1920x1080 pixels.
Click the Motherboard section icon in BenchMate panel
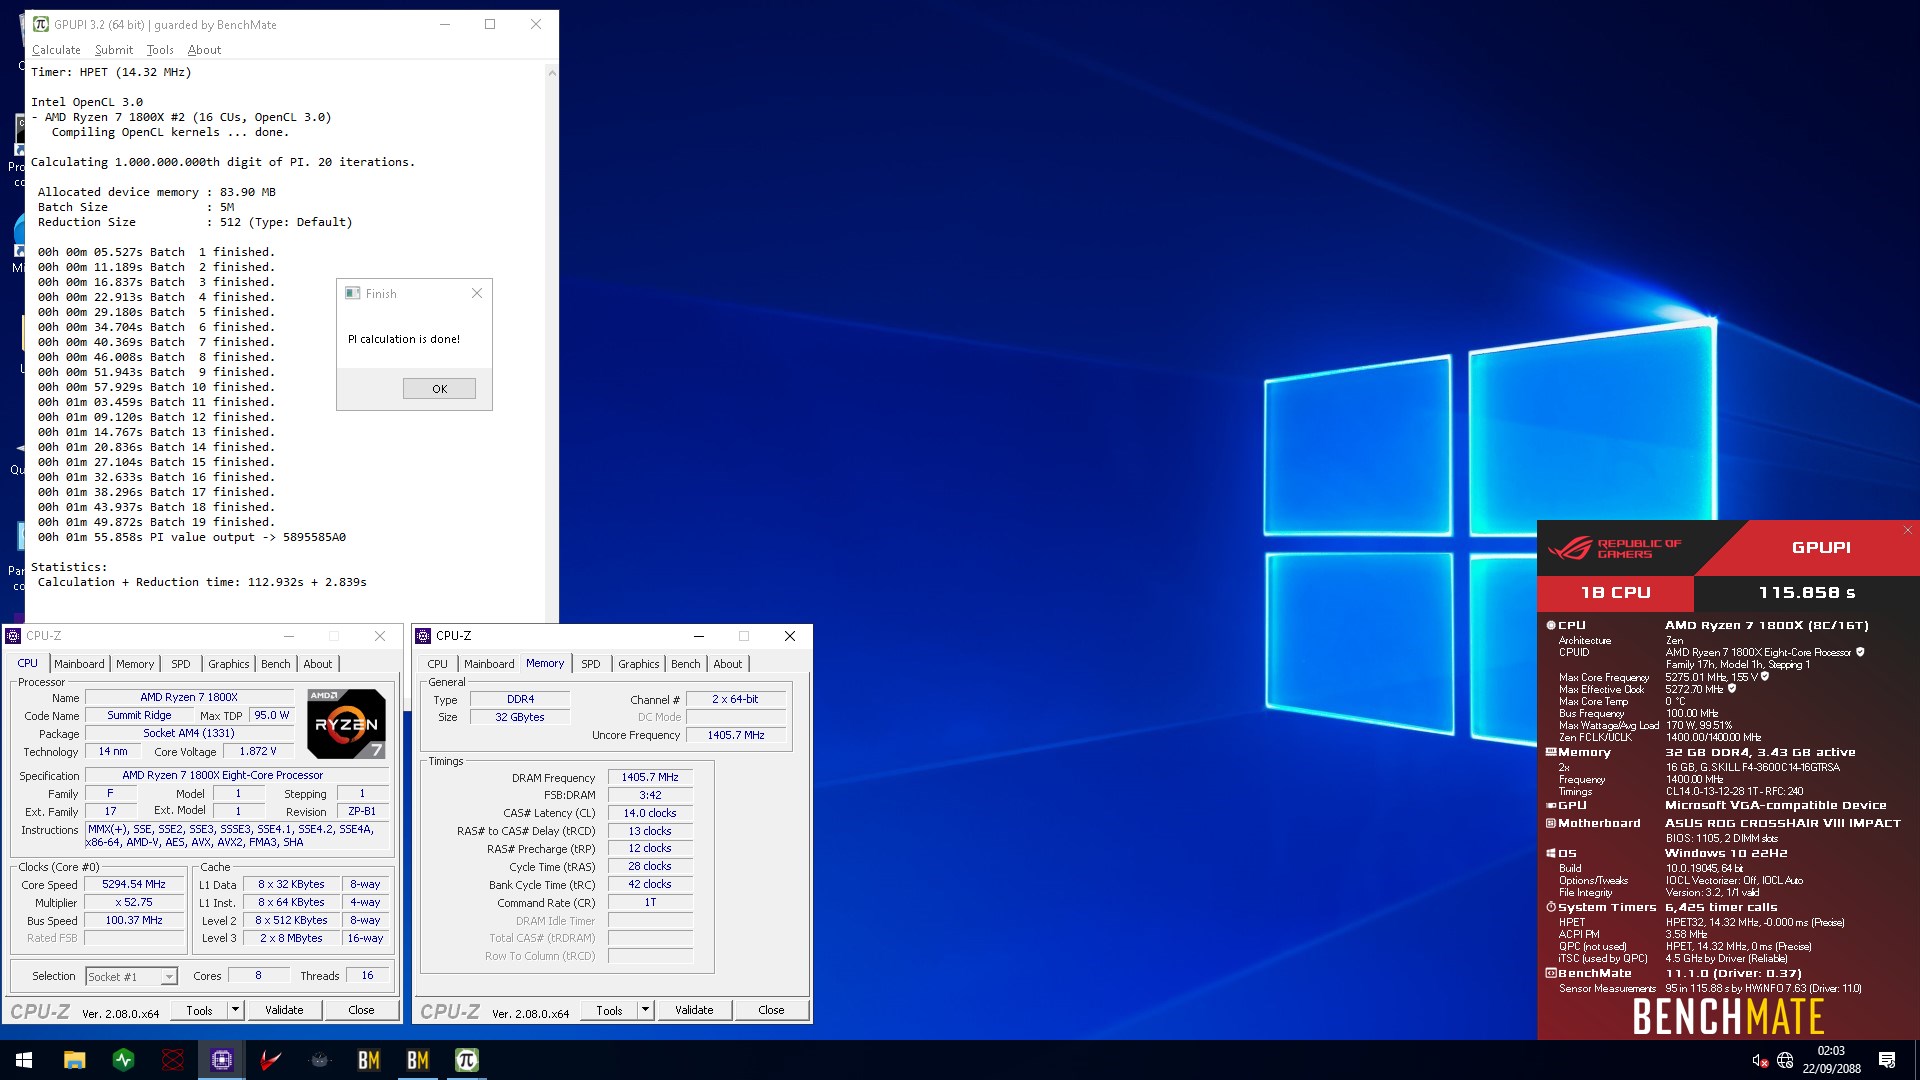pyautogui.click(x=1551, y=823)
